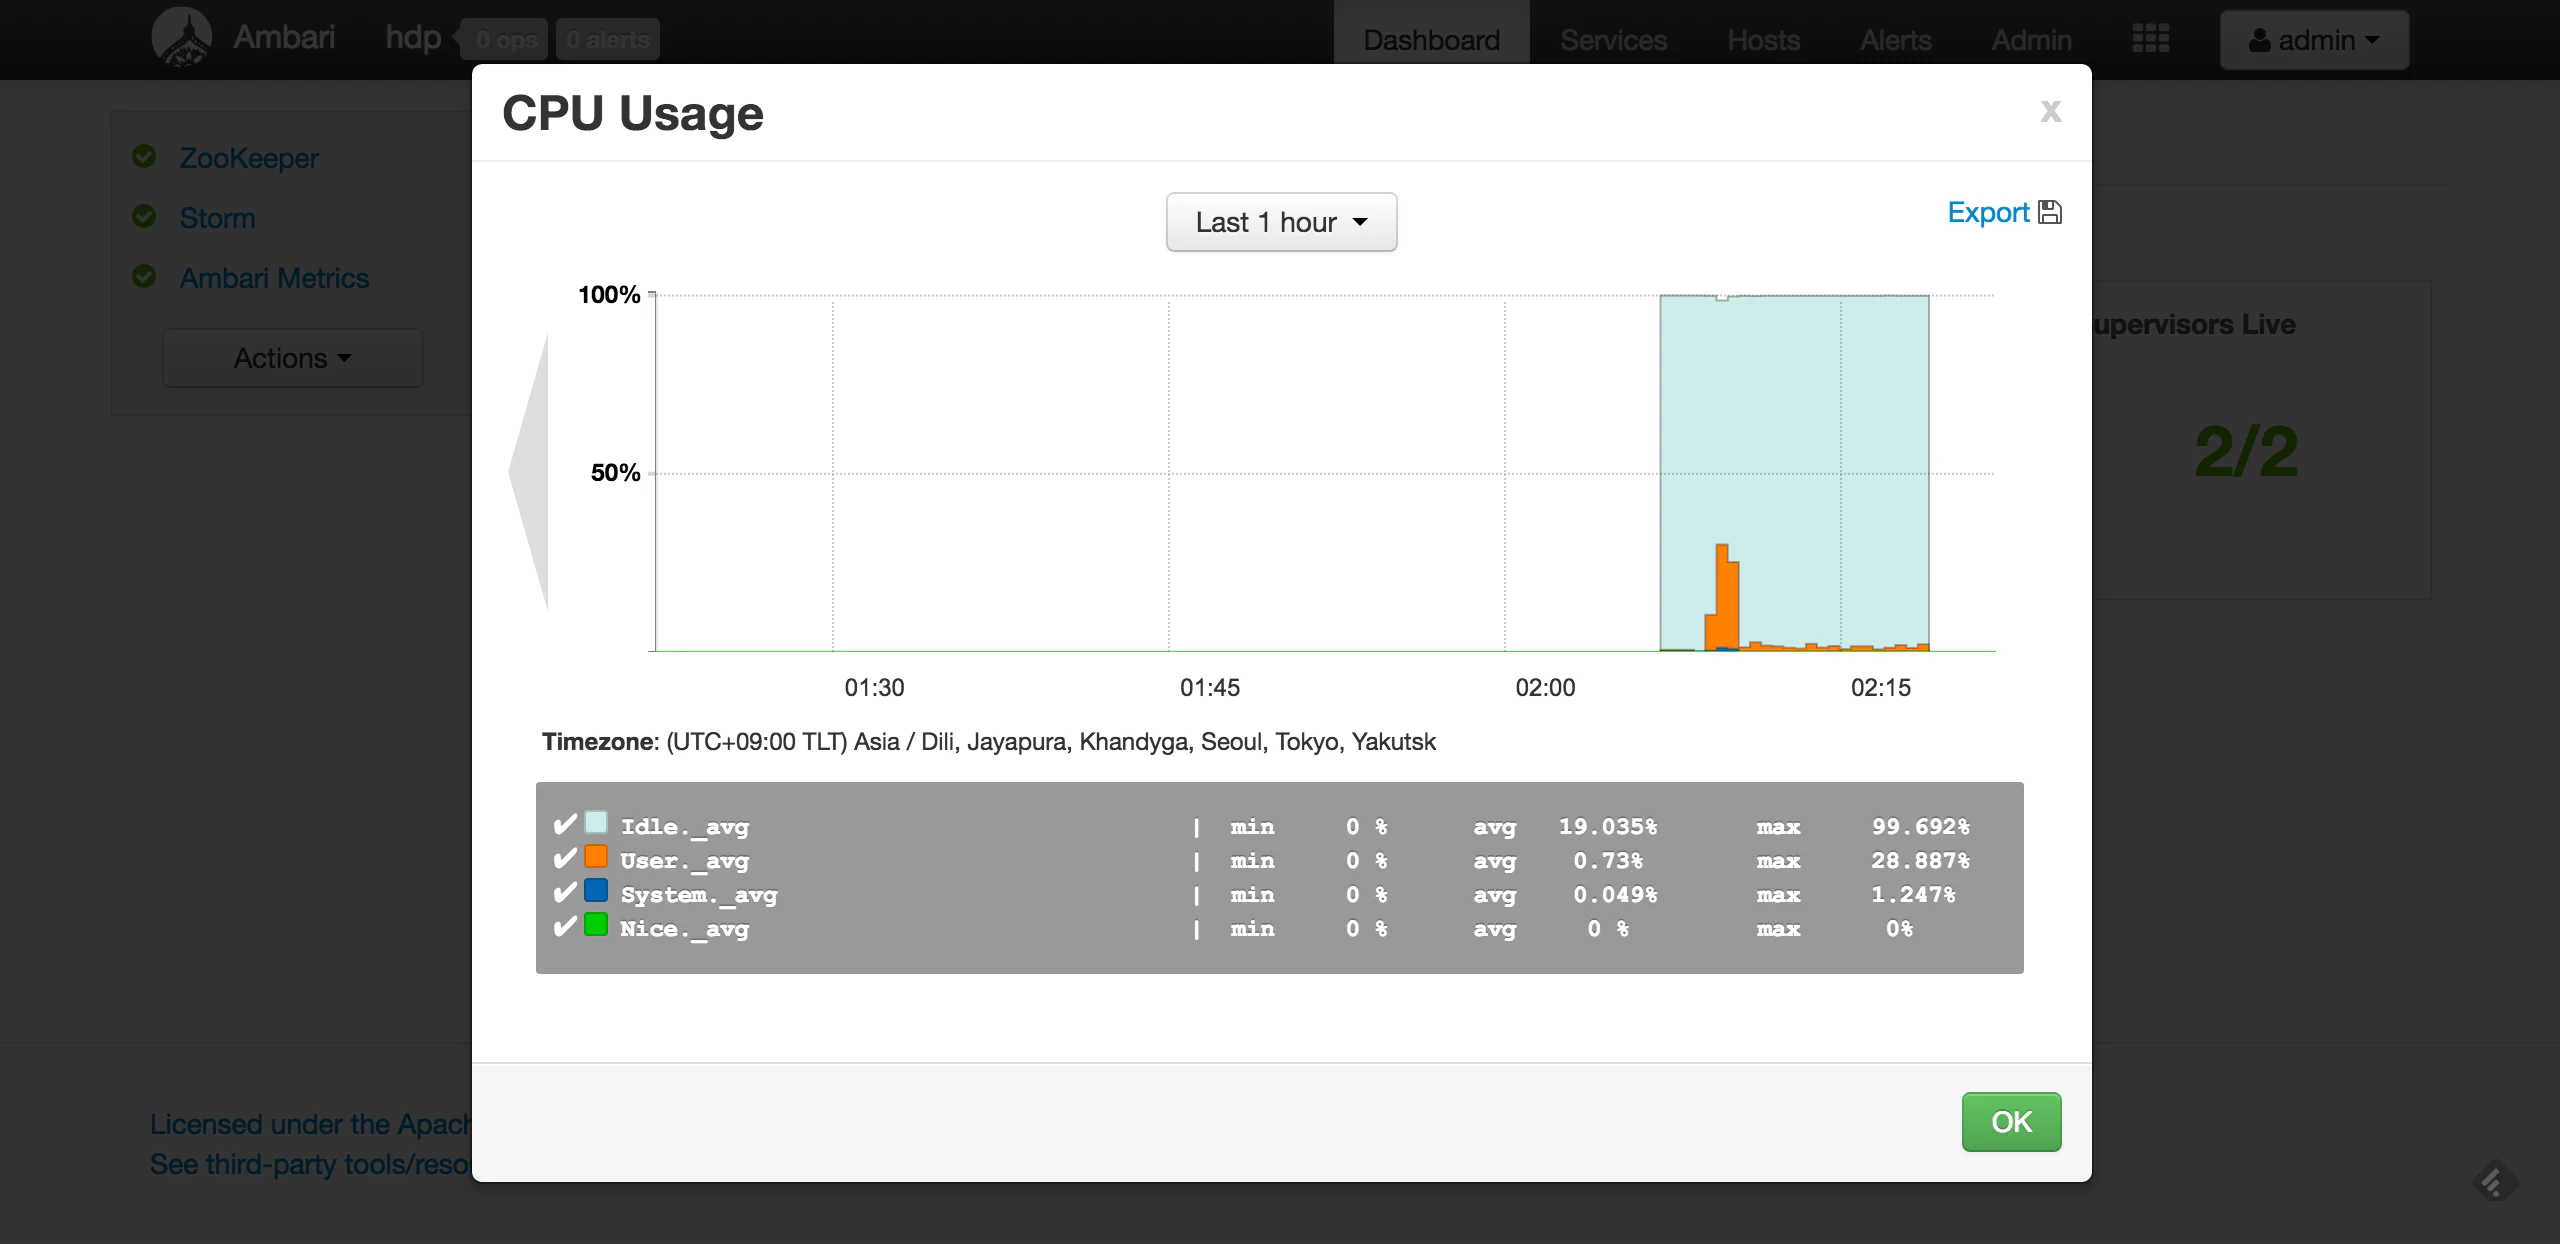Click the orange User CPU spike in chart
This screenshot has width=2560, height=1244.
(1723, 598)
